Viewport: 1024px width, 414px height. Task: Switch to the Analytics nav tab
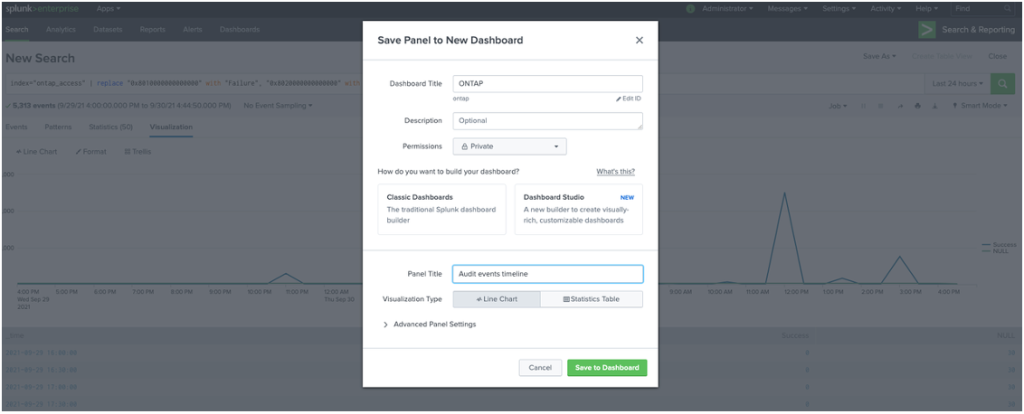coord(61,30)
